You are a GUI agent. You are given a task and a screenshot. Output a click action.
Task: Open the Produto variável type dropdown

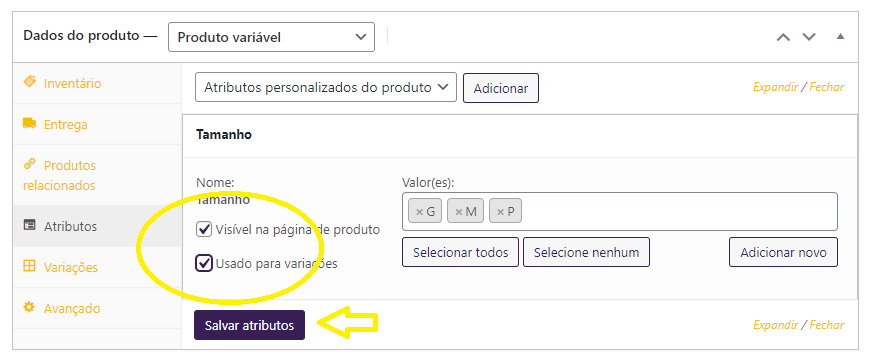(271, 37)
